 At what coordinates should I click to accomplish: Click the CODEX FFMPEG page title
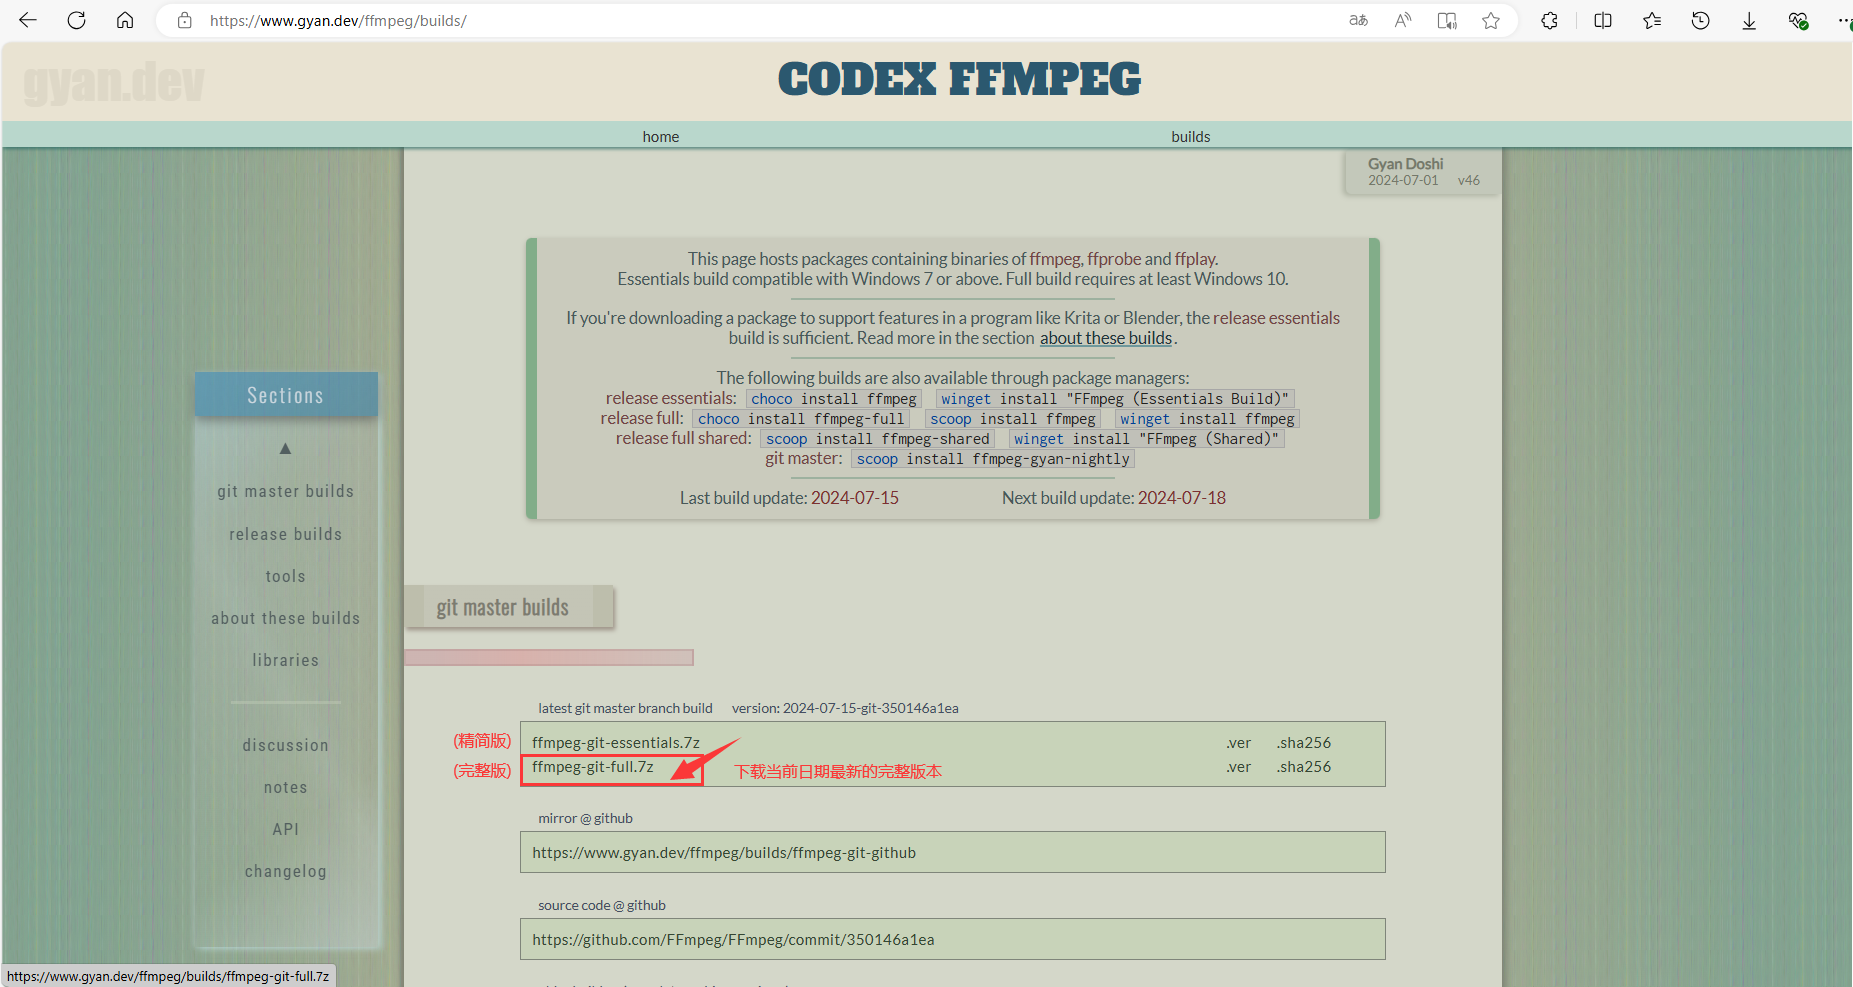[959, 79]
